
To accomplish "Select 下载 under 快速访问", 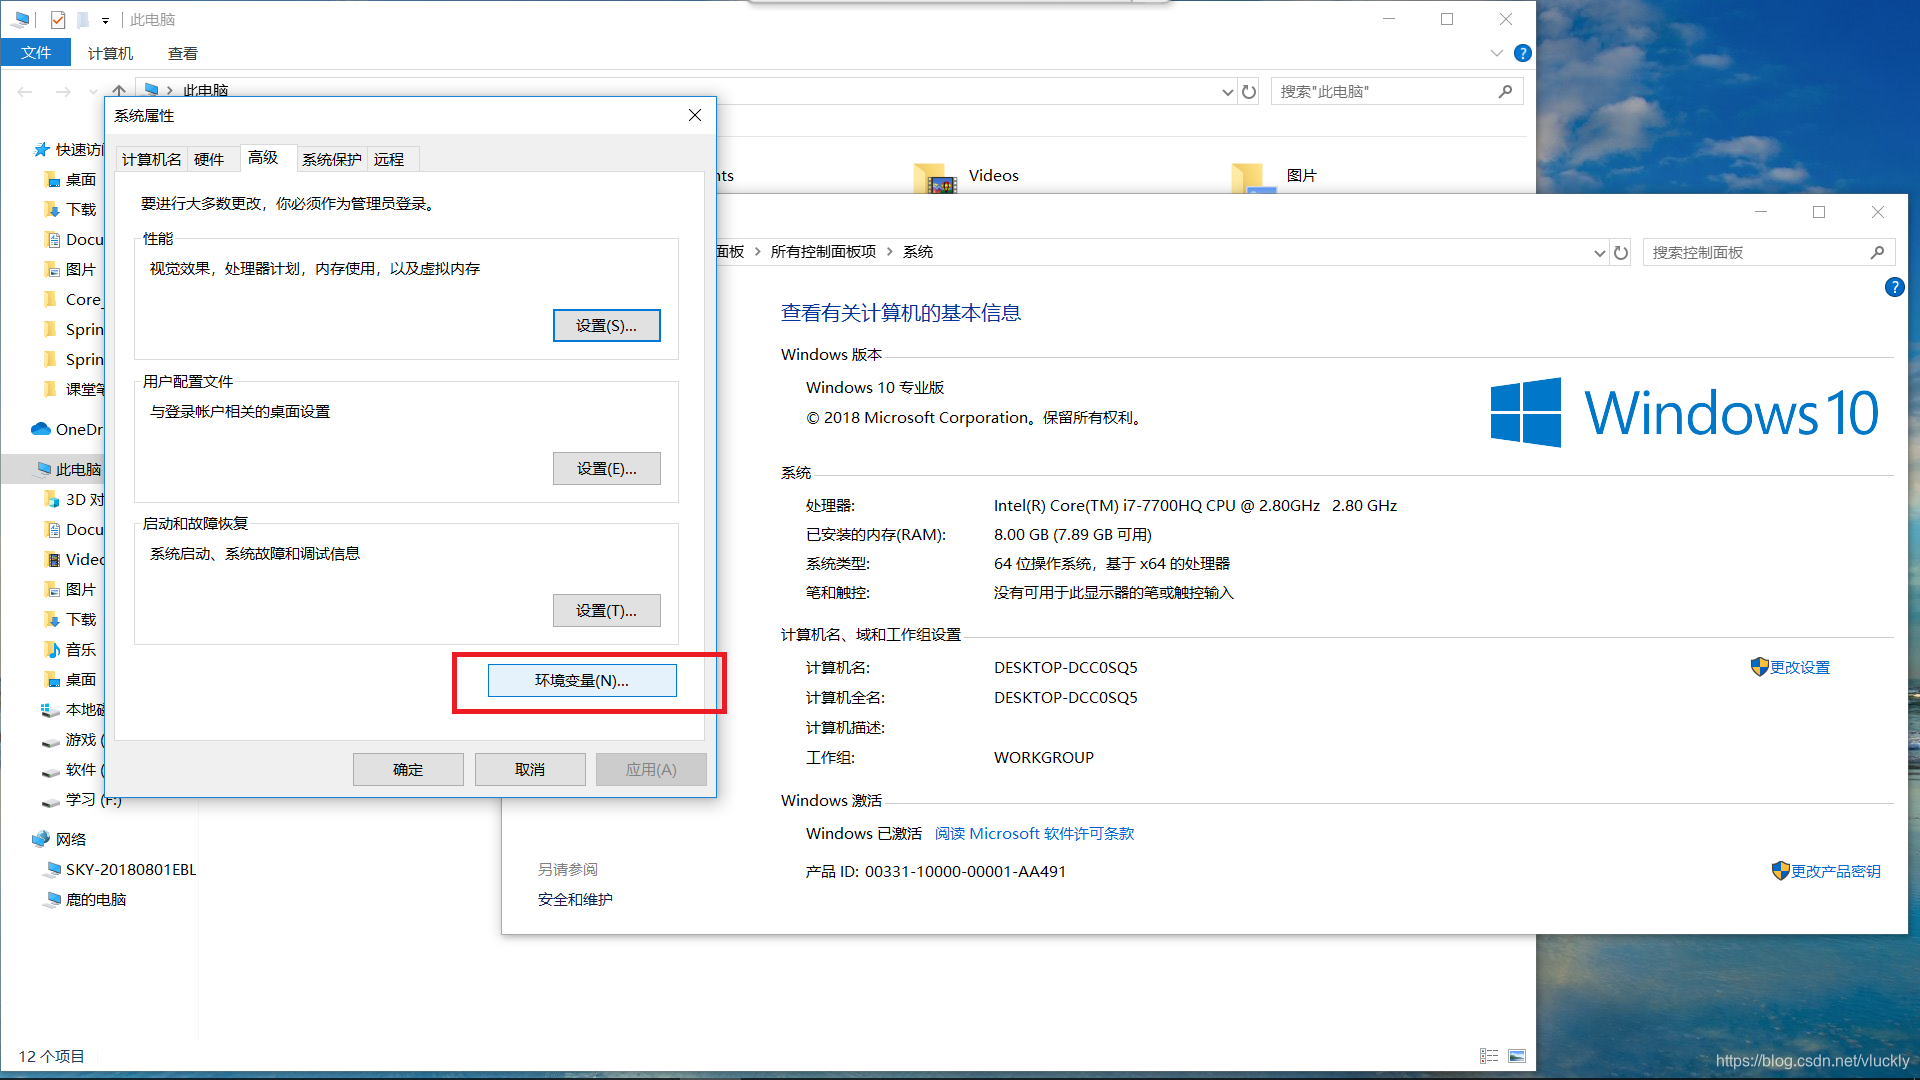I will click(x=81, y=210).
